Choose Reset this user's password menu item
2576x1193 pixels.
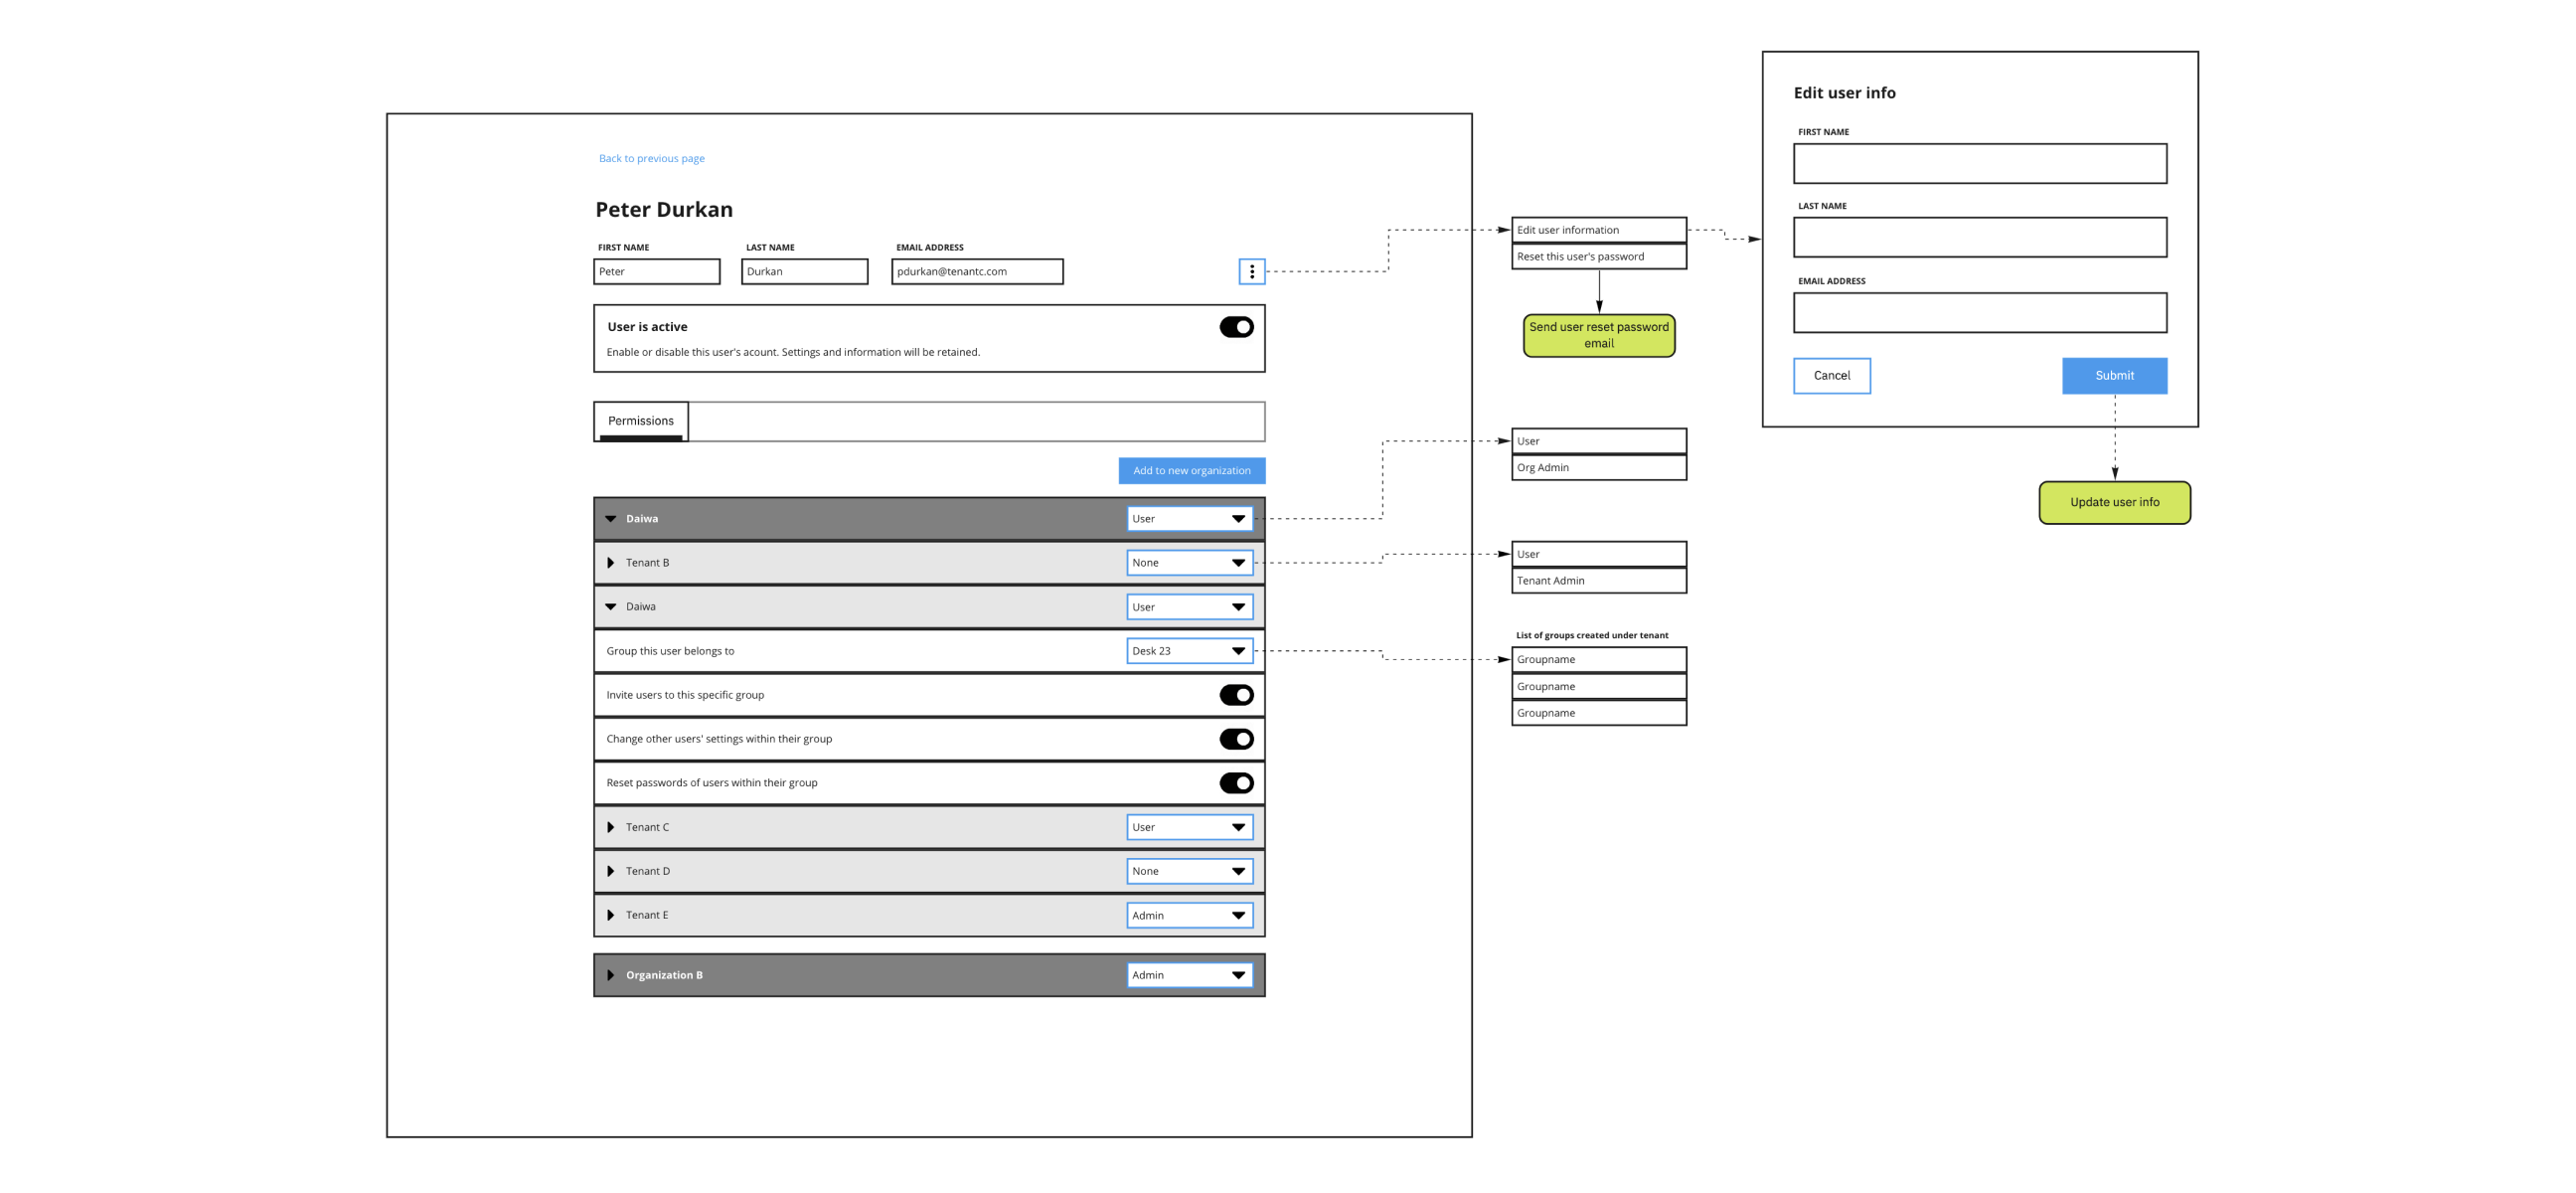(1598, 257)
